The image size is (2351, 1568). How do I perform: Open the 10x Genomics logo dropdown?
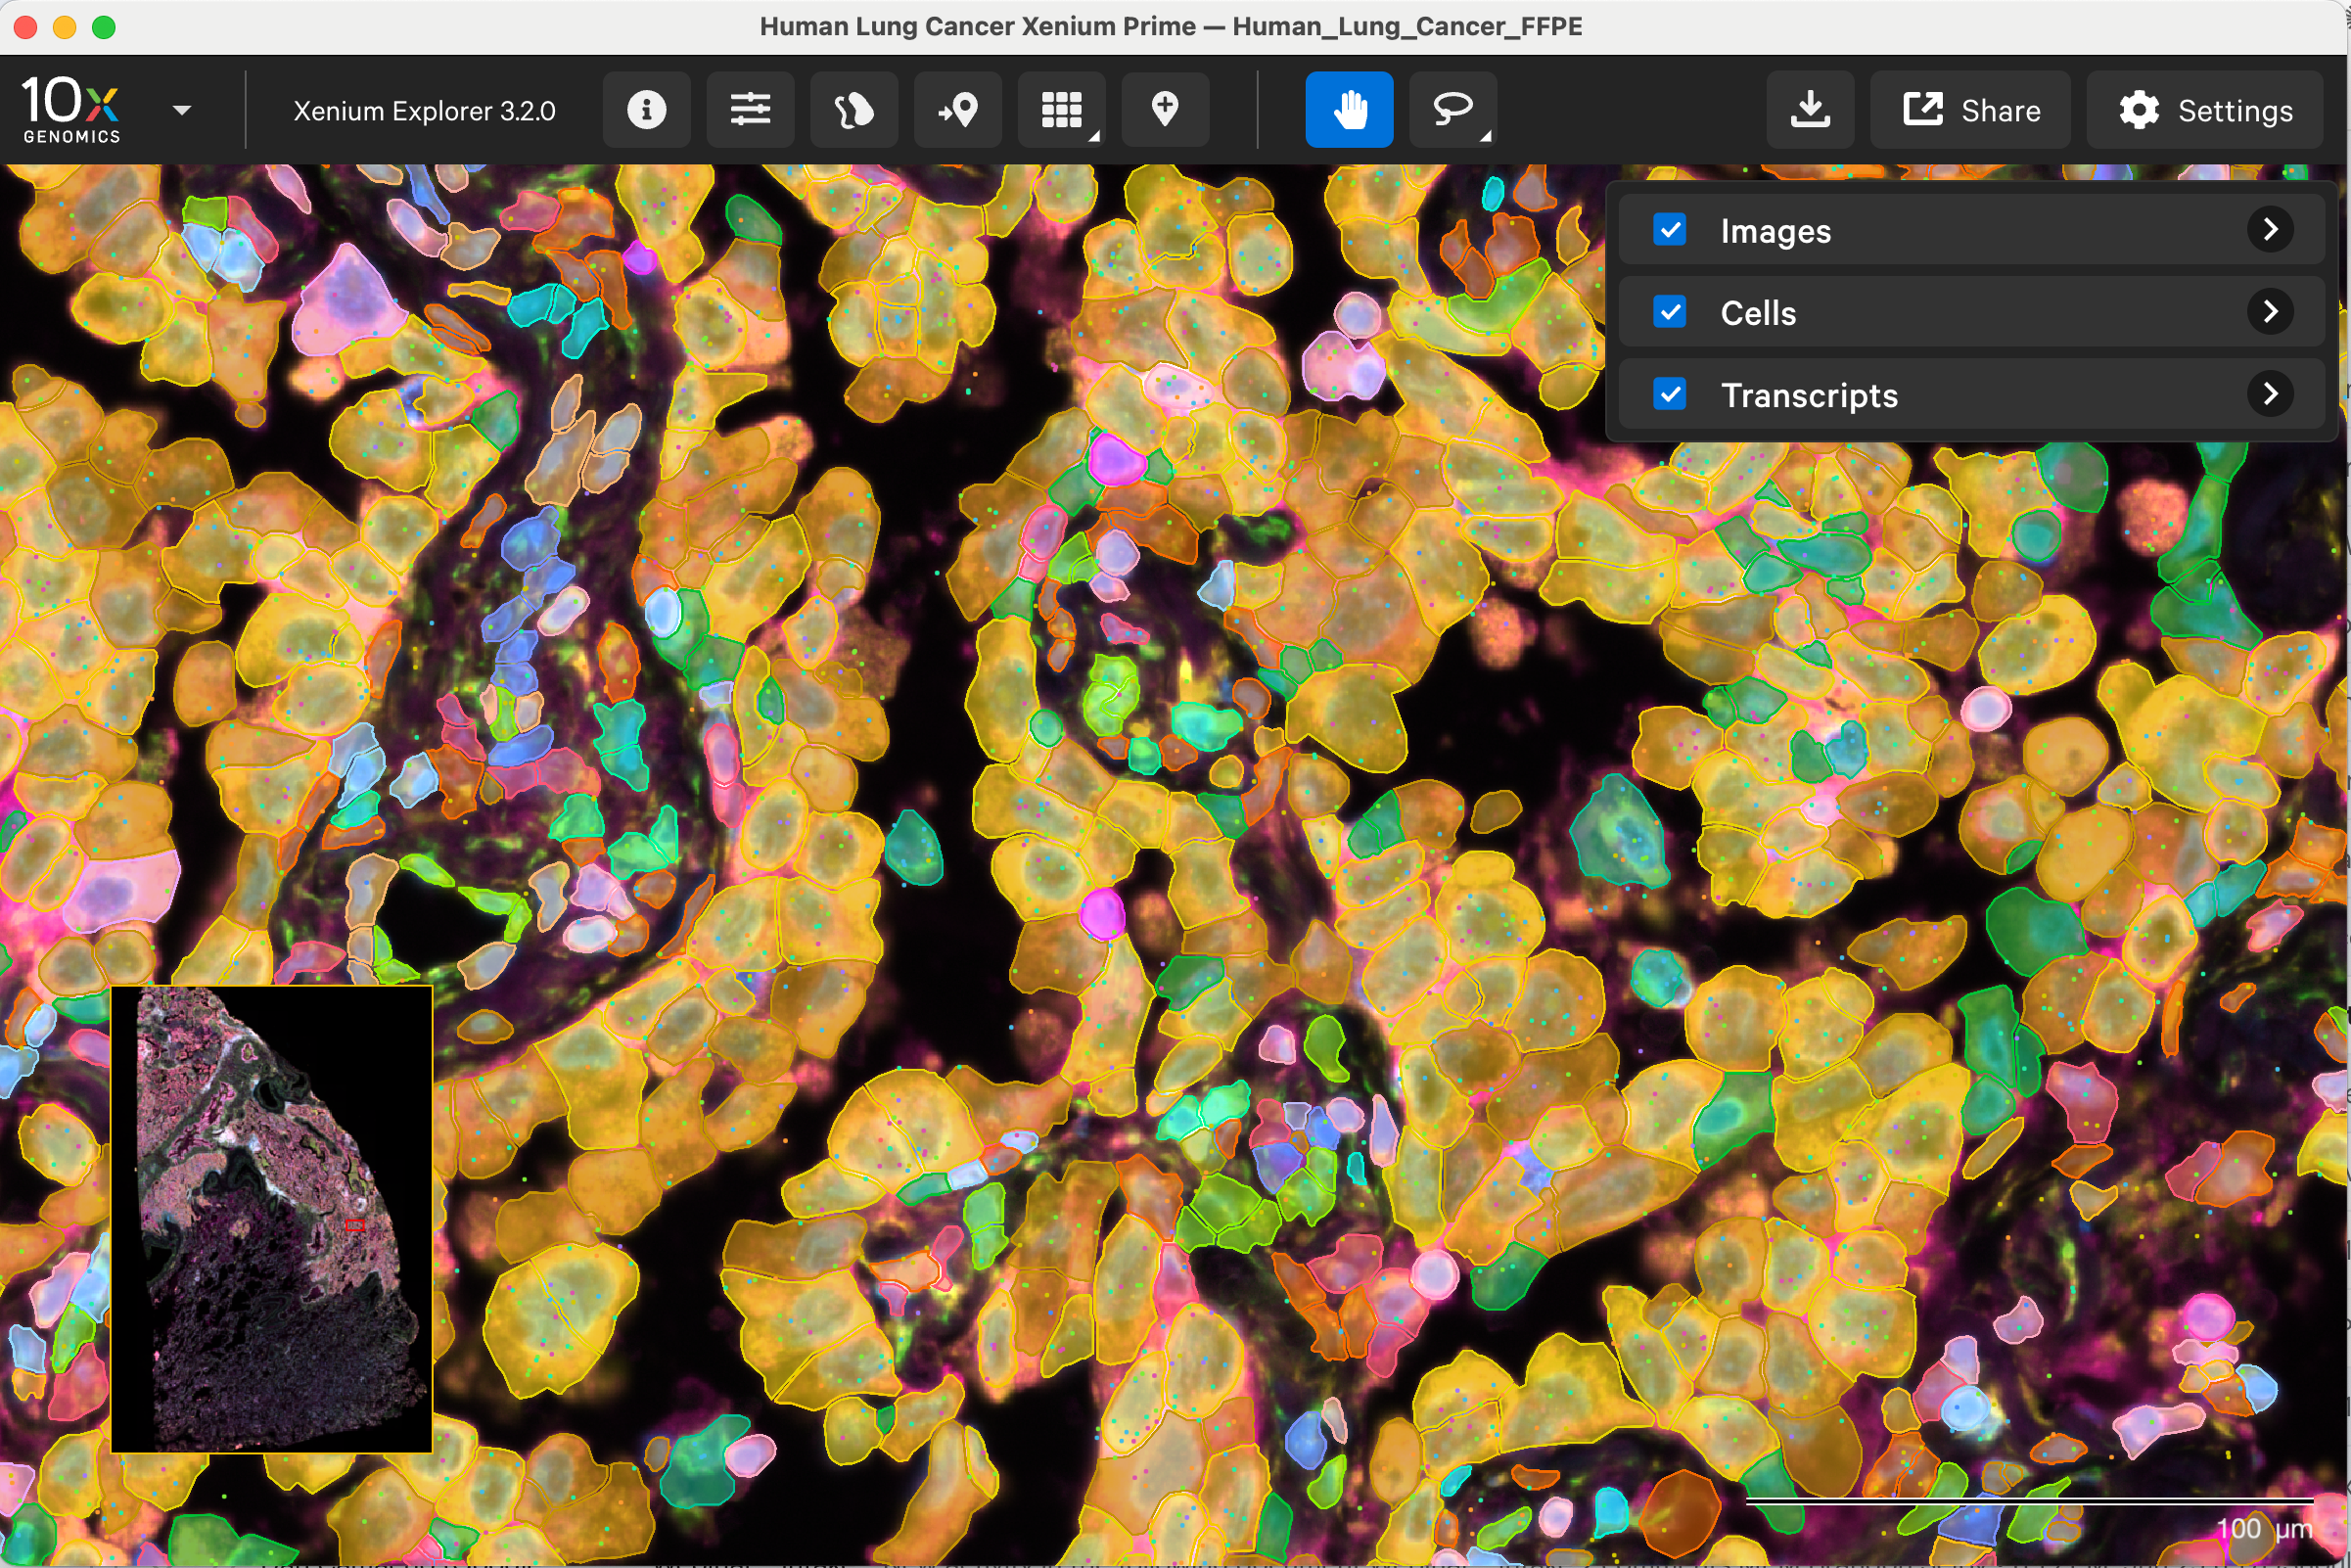180,110
